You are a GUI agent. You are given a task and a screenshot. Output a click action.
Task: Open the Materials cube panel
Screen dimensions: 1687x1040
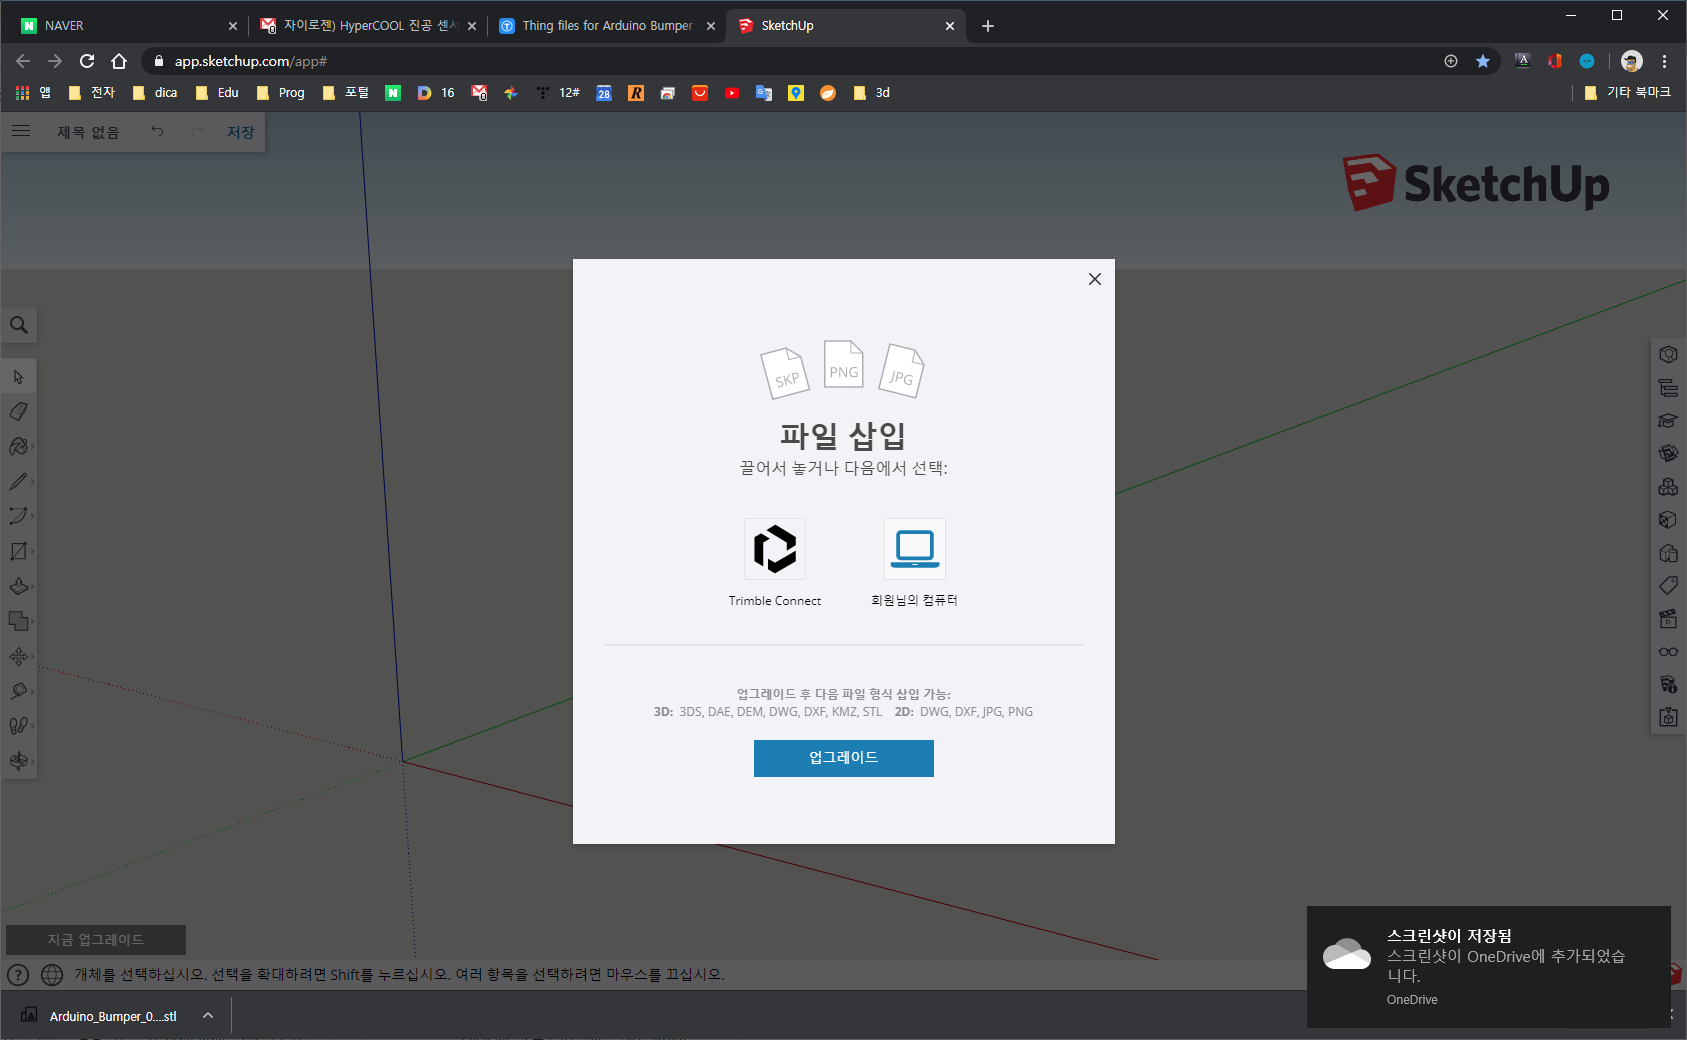click(1668, 520)
